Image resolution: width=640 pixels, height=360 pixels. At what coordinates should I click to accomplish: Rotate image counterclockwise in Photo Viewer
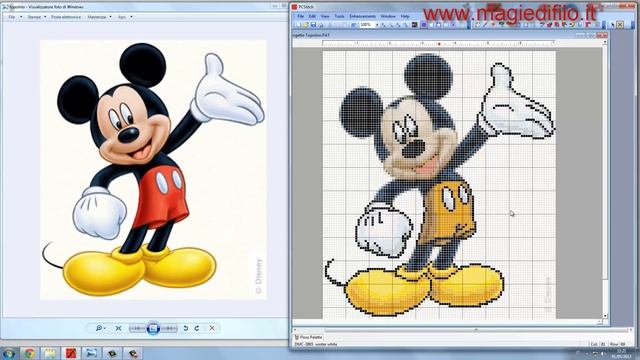186,328
